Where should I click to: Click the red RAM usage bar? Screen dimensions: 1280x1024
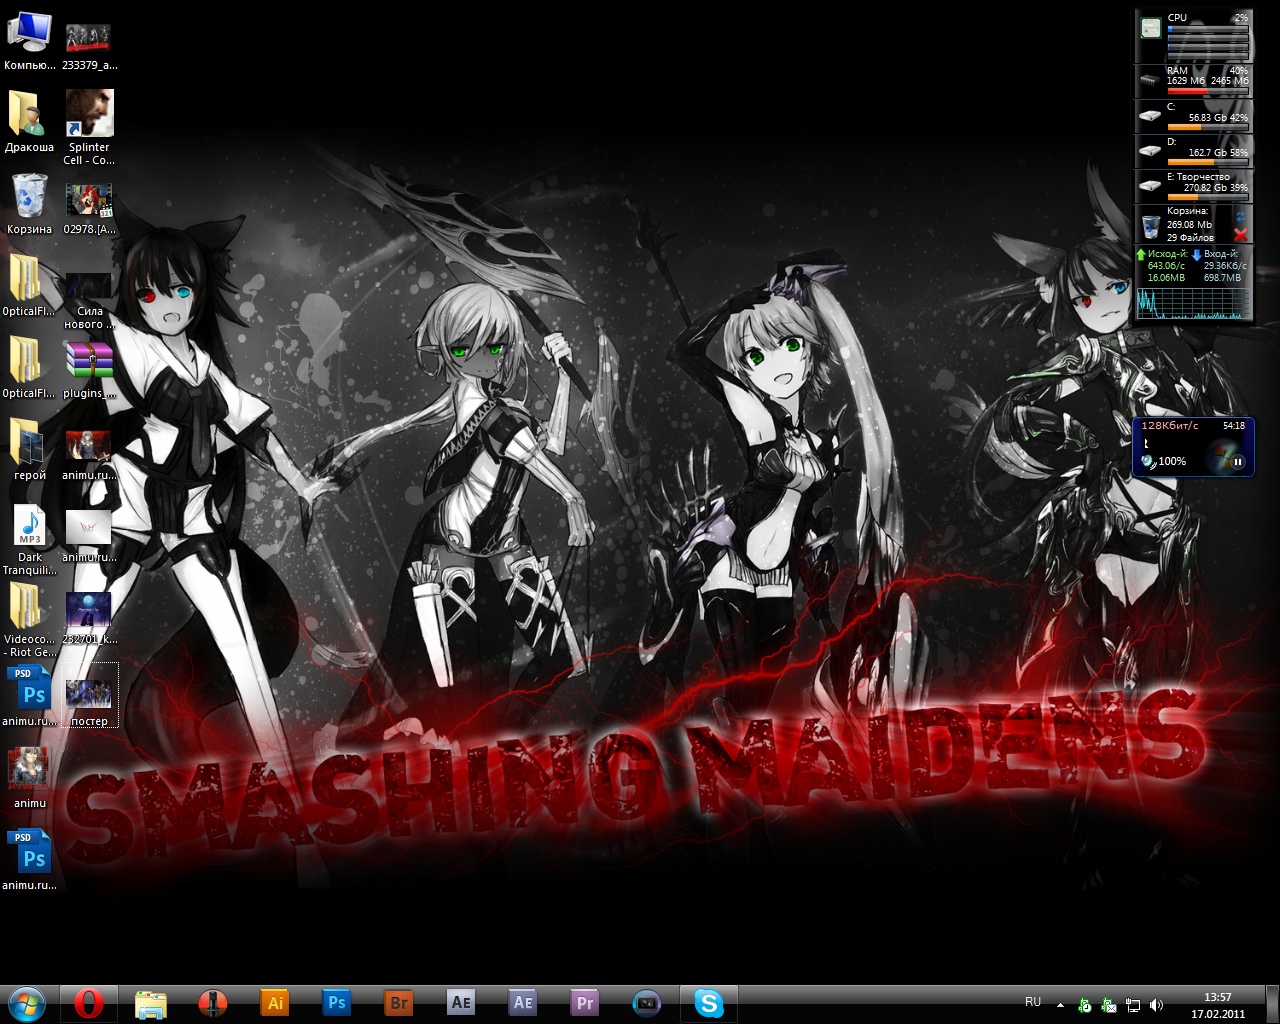tap(1208, 91)
